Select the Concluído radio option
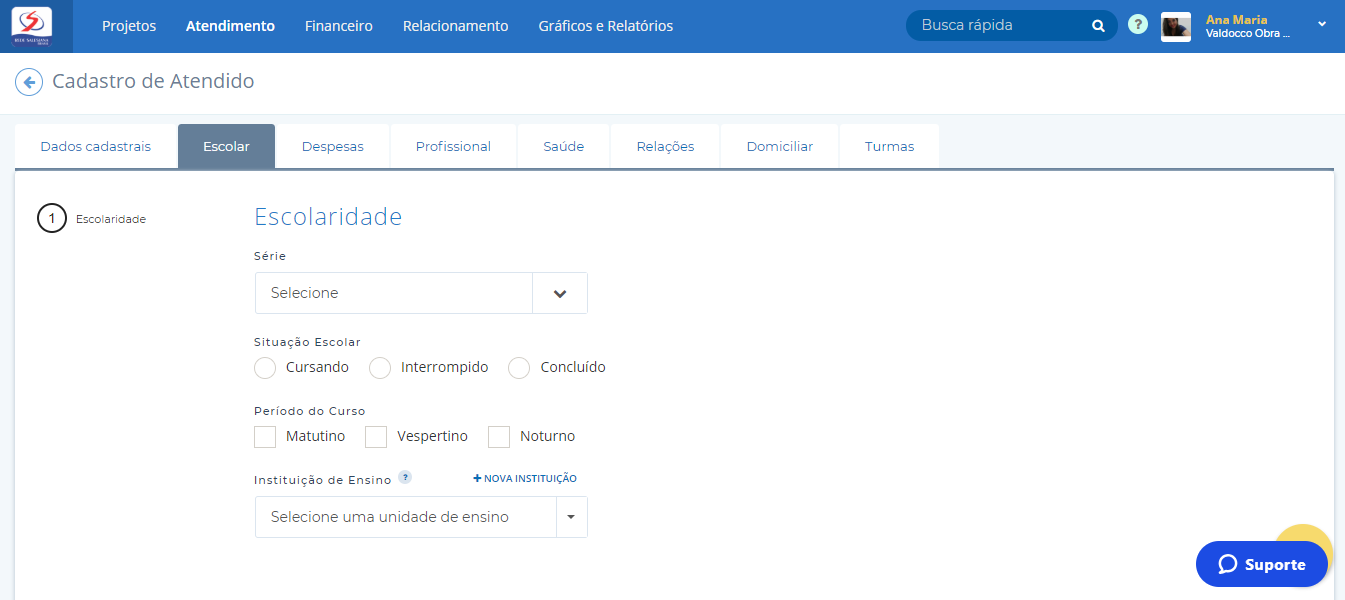The height and width of the screenshot is (600, 1345). [519, 368]
